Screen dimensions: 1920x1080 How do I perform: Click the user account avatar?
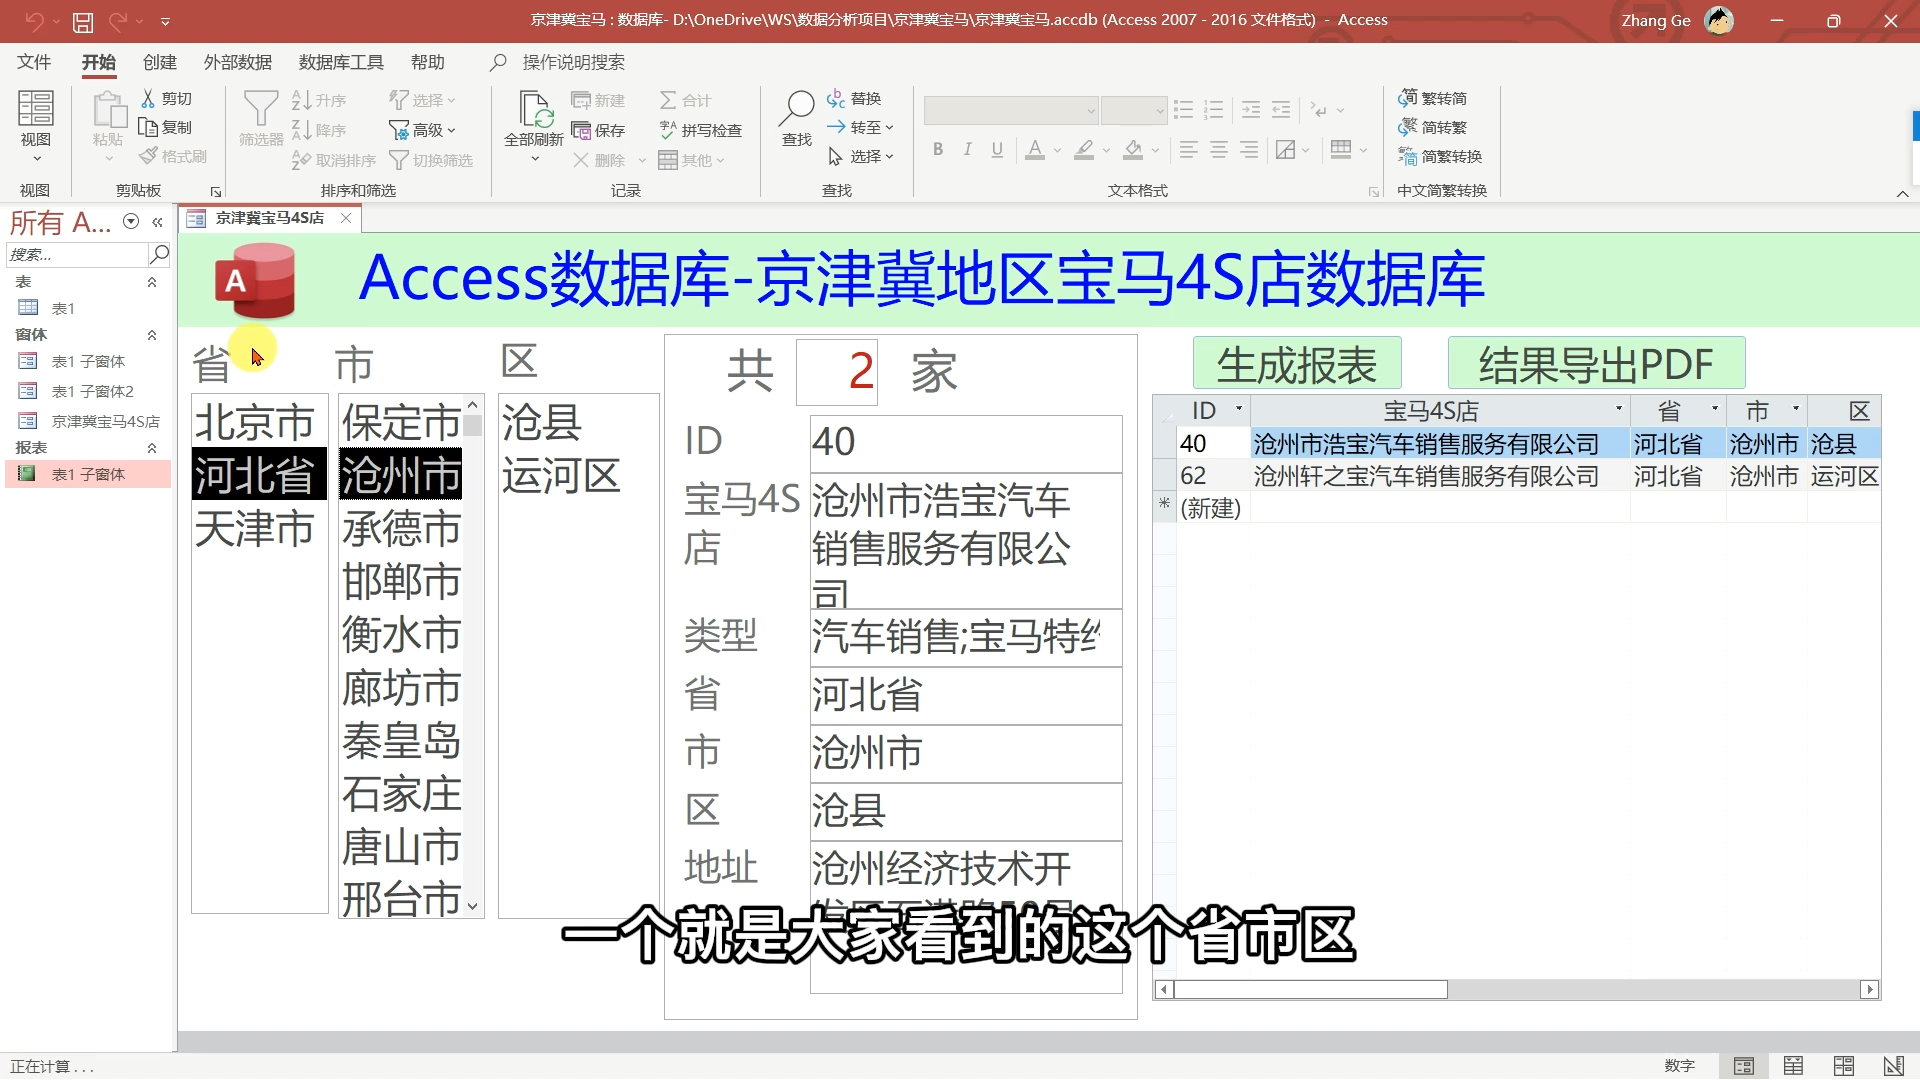(x=1719, y=20)
